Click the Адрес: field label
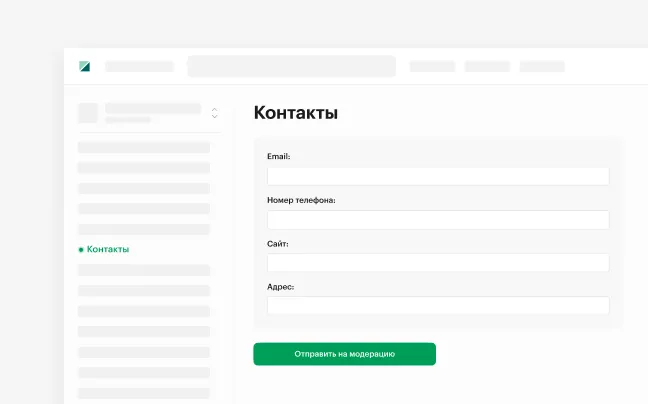Image resolution: width=648 pixels, height=404 pixels. [281, 287]
